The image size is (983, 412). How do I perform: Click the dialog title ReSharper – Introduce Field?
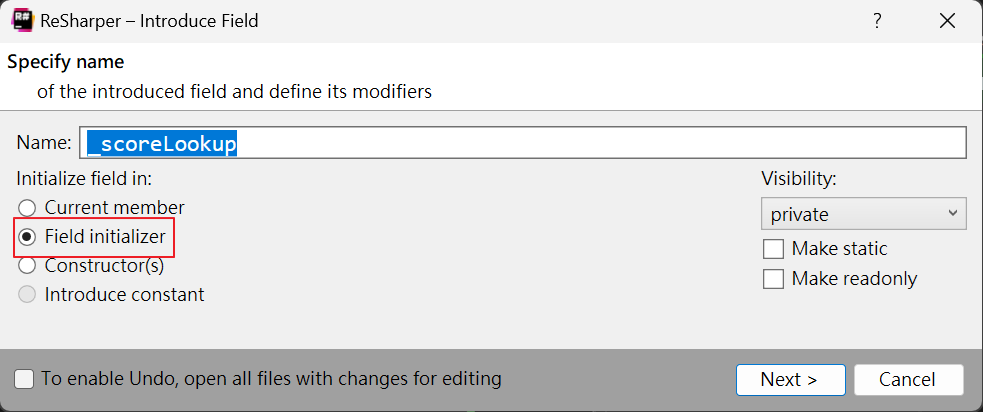(x=149, y=21)
